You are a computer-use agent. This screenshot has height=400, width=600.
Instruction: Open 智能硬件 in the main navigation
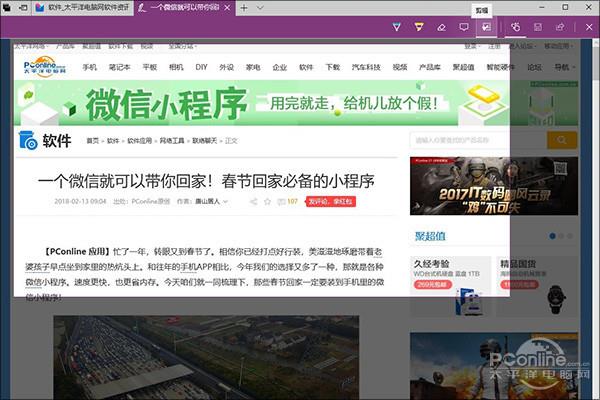(x=501, y=67)
